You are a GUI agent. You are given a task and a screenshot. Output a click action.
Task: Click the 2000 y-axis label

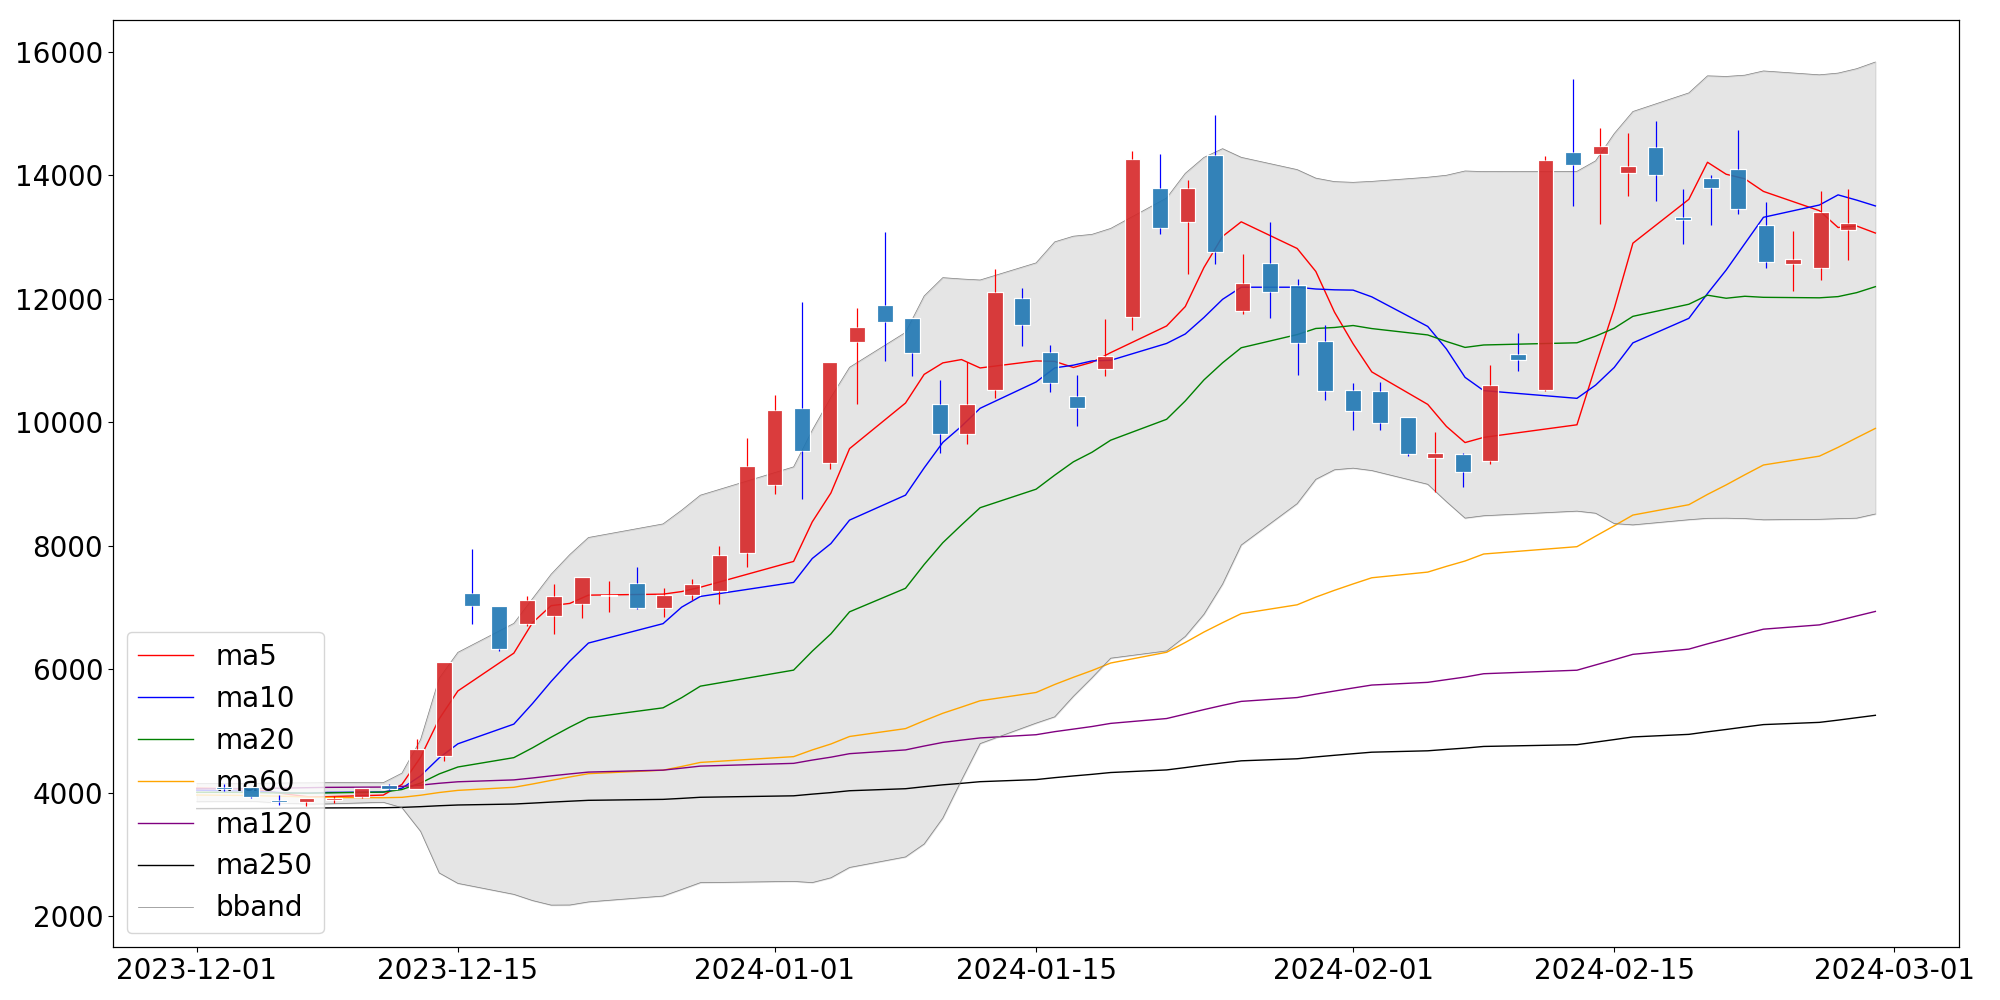[68, 917]
